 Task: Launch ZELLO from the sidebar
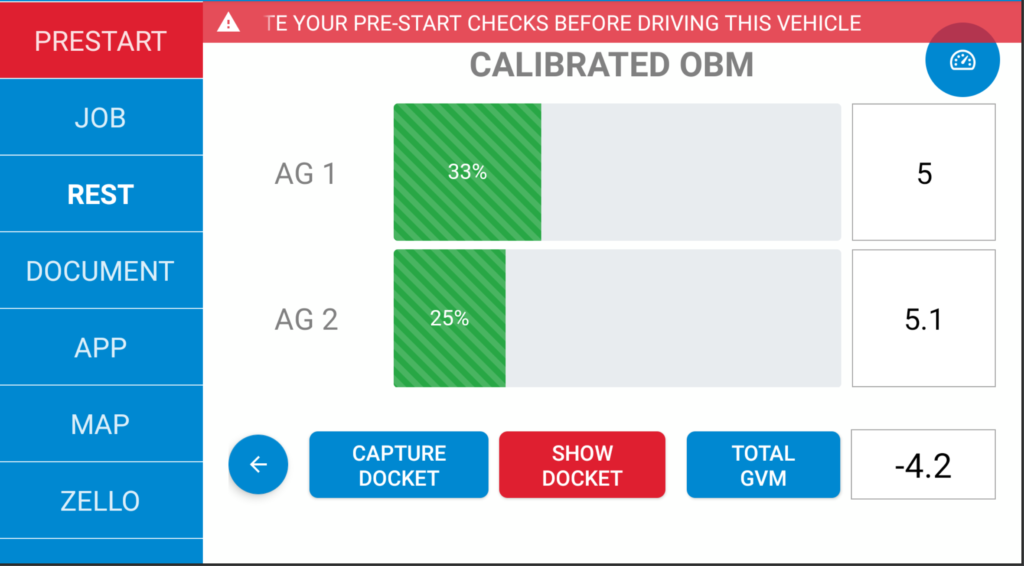pyautogui.click(x=101, y=501)
